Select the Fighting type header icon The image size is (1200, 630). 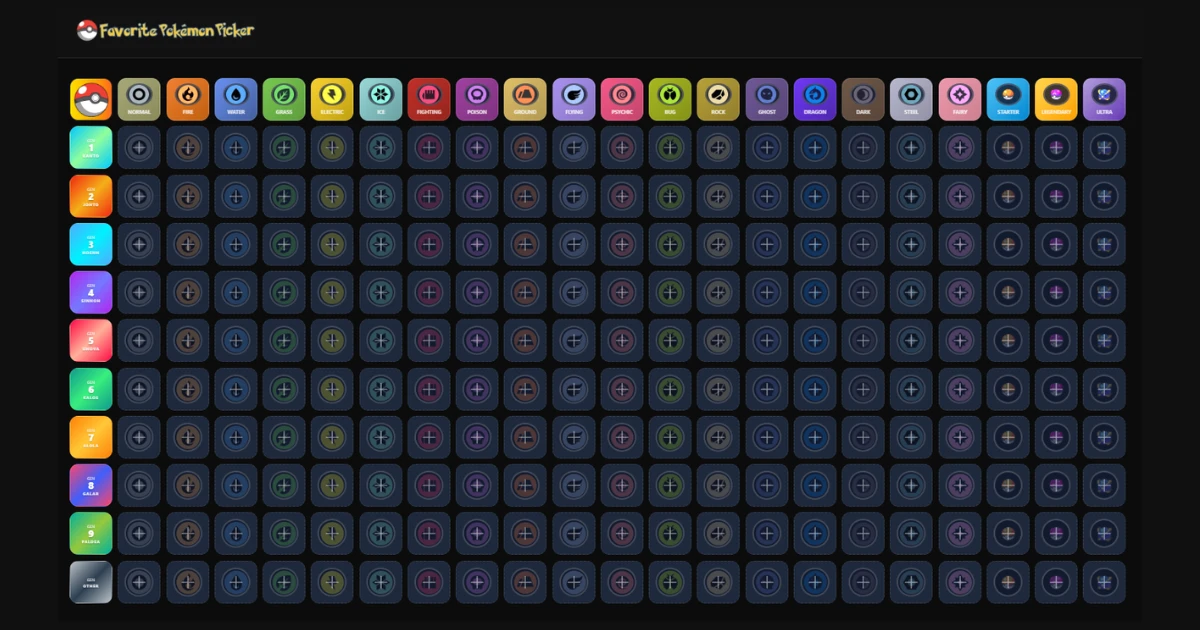429,99
